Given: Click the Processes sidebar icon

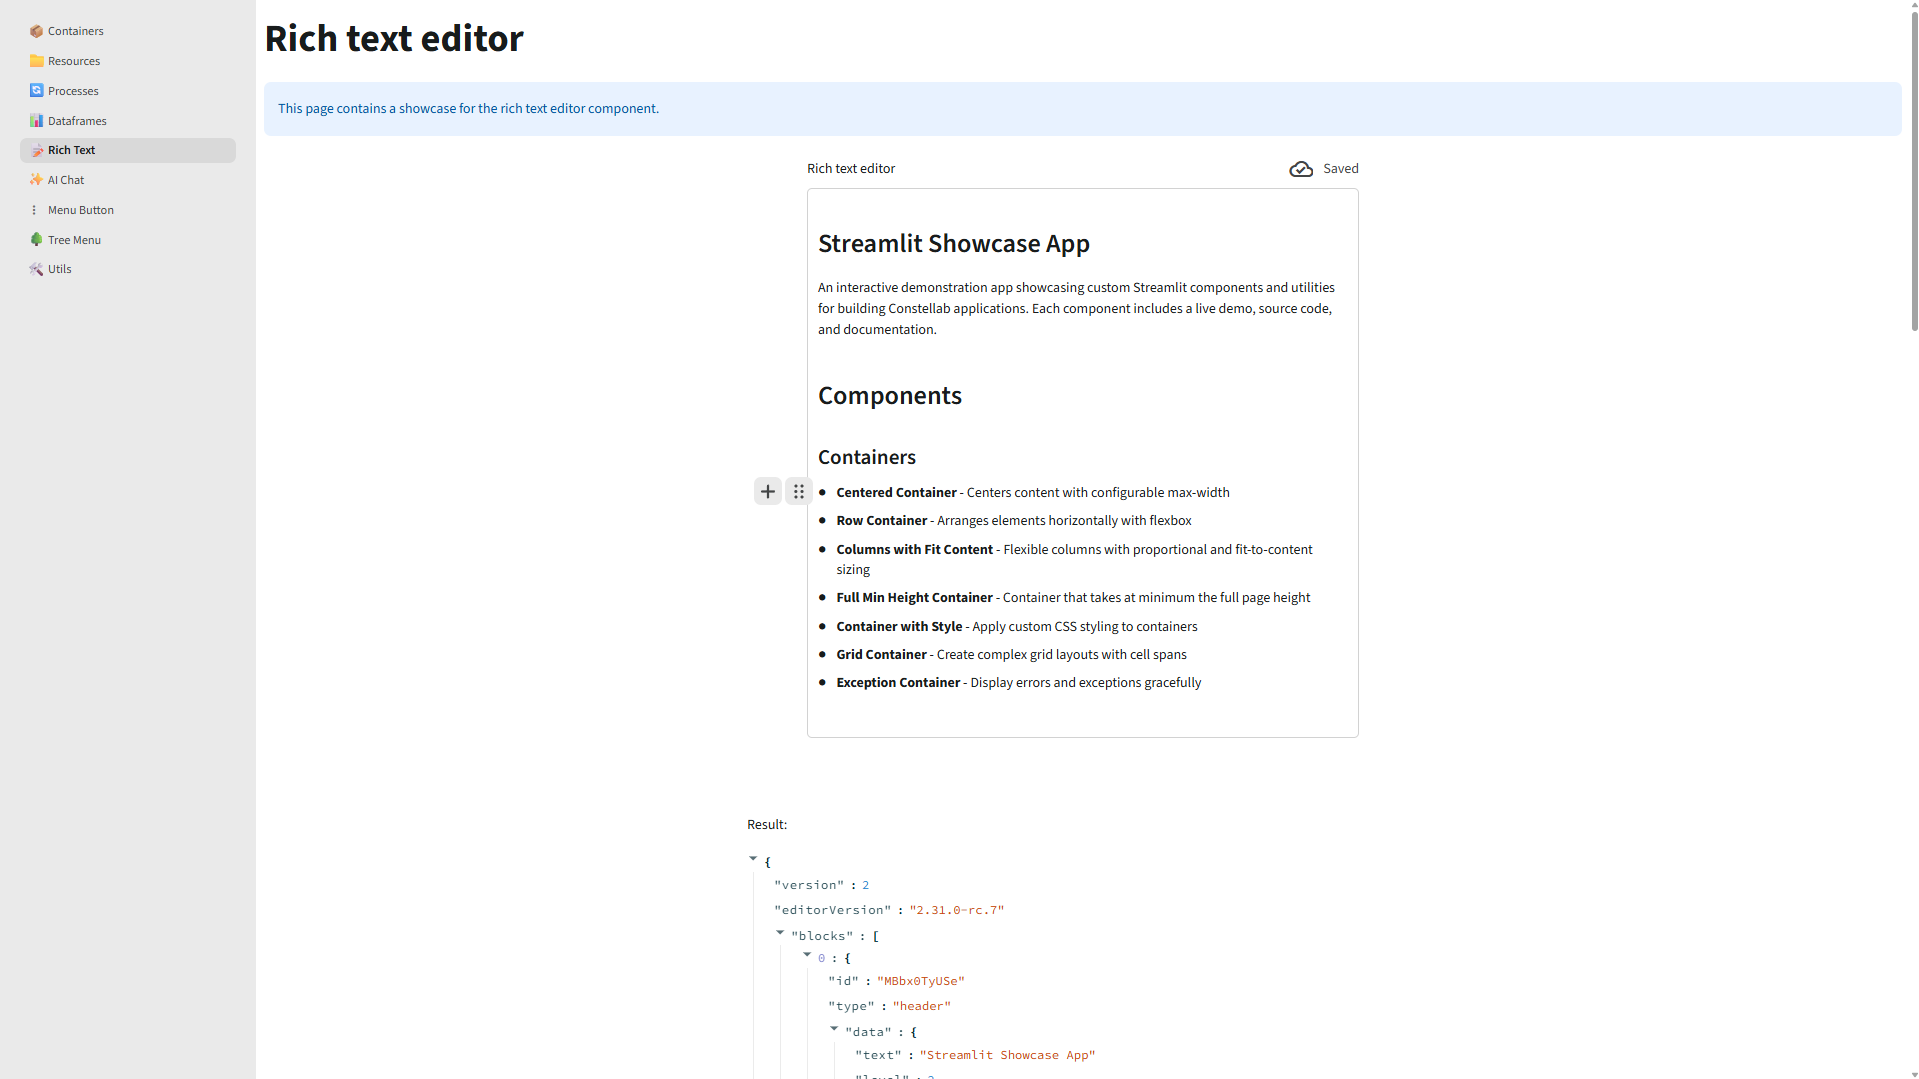Looking at the screenshot, I should [x=36, y=91].
